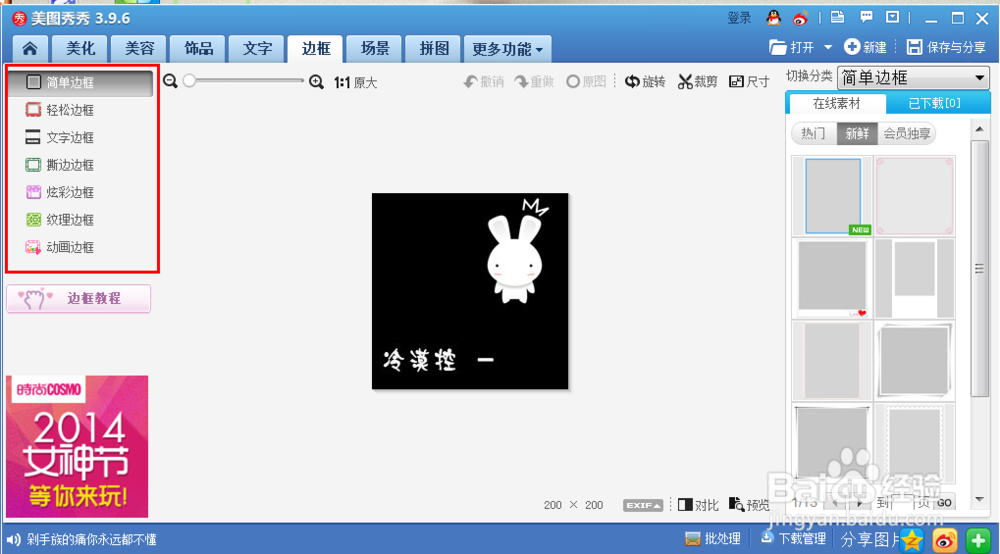Switch to the 已下载[0] tab
1000x554 pixels.
[x=934, y=103]
